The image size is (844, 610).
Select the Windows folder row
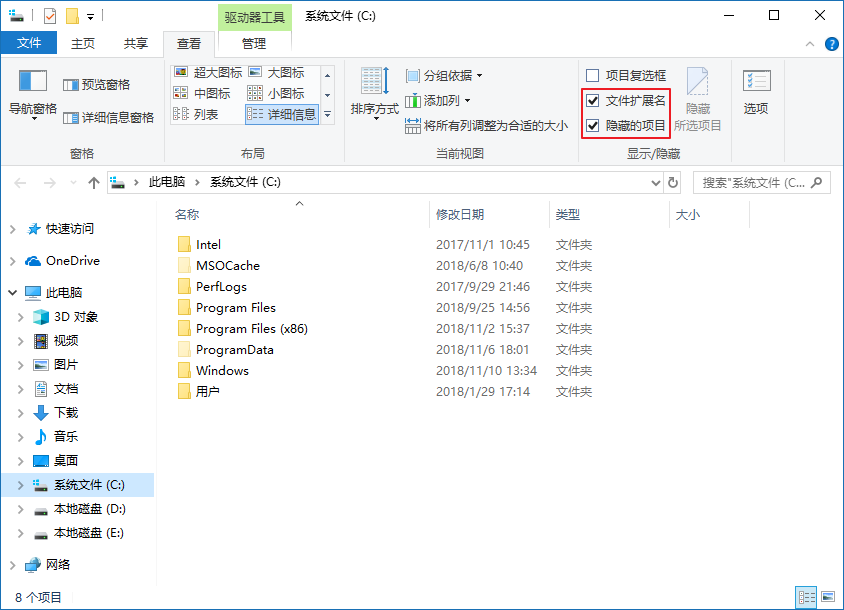point(384,370)
